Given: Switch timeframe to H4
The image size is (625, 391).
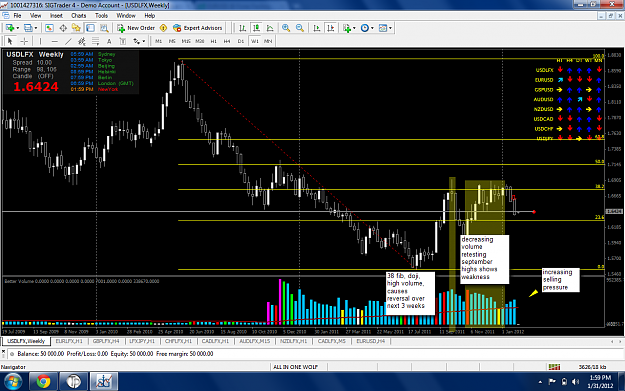Looking at the screenshot, I should click(x=227, y=41).
